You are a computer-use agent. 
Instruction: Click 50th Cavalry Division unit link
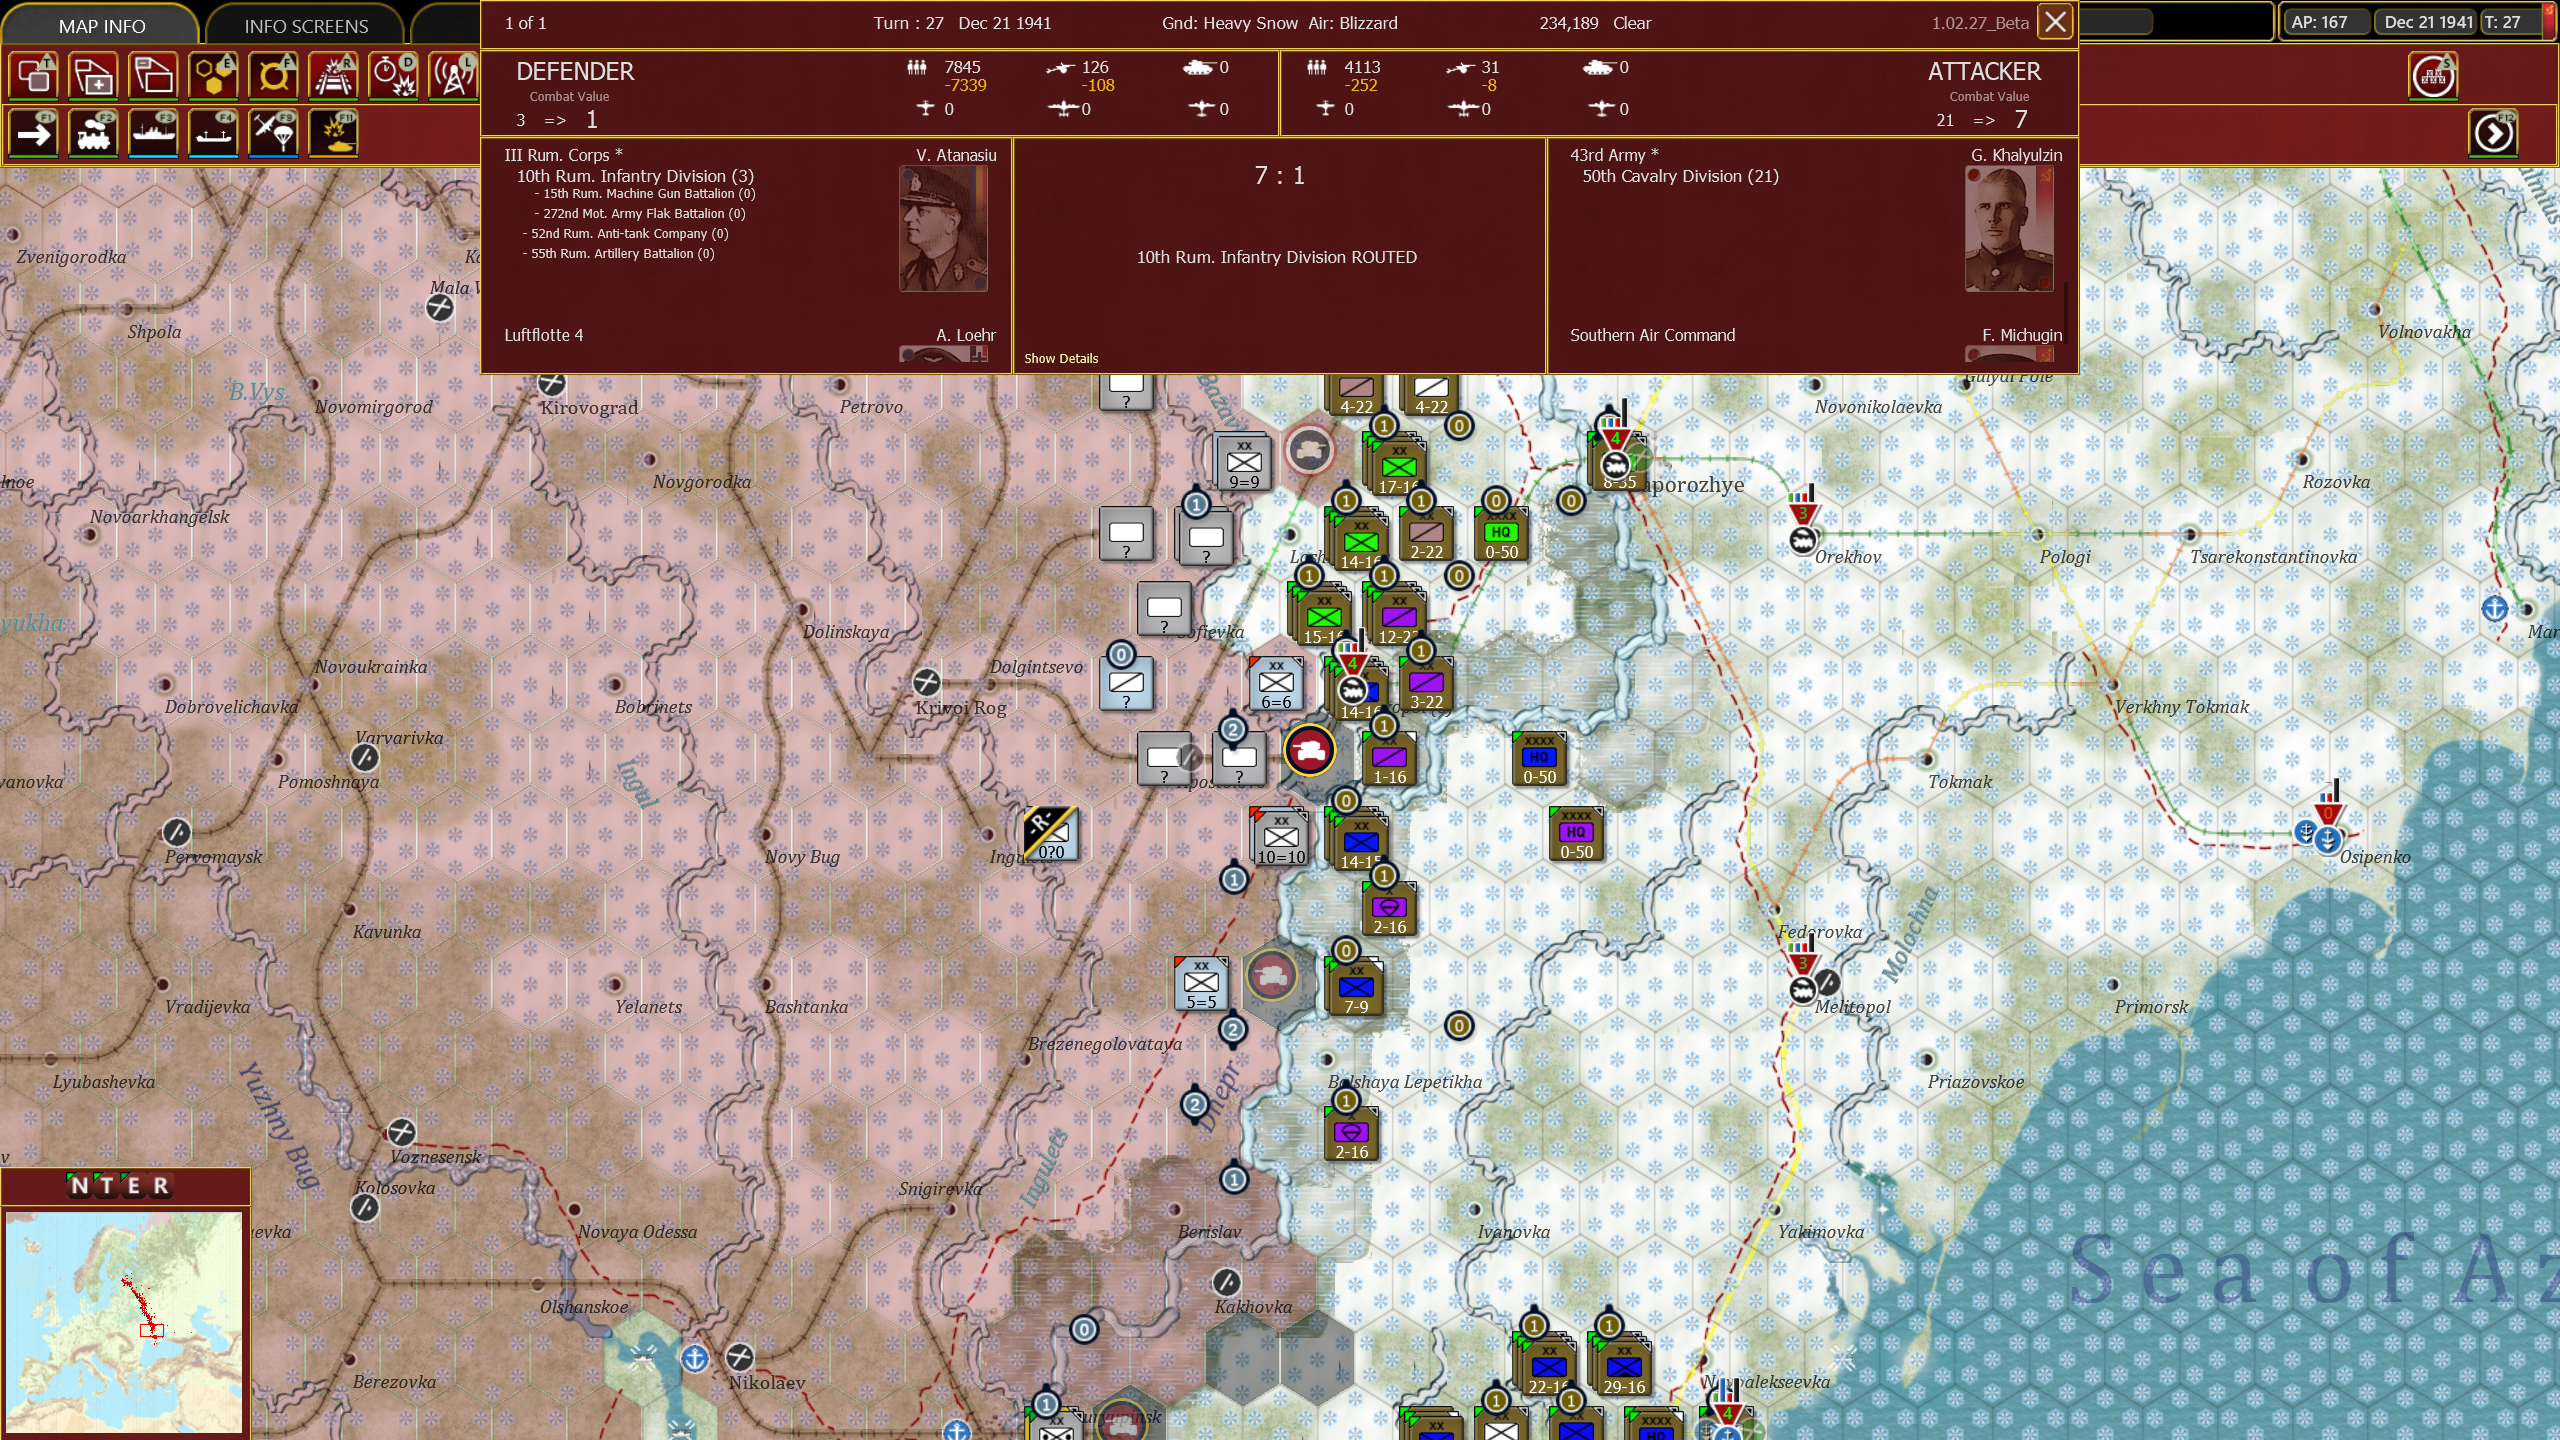point(1679,176)
